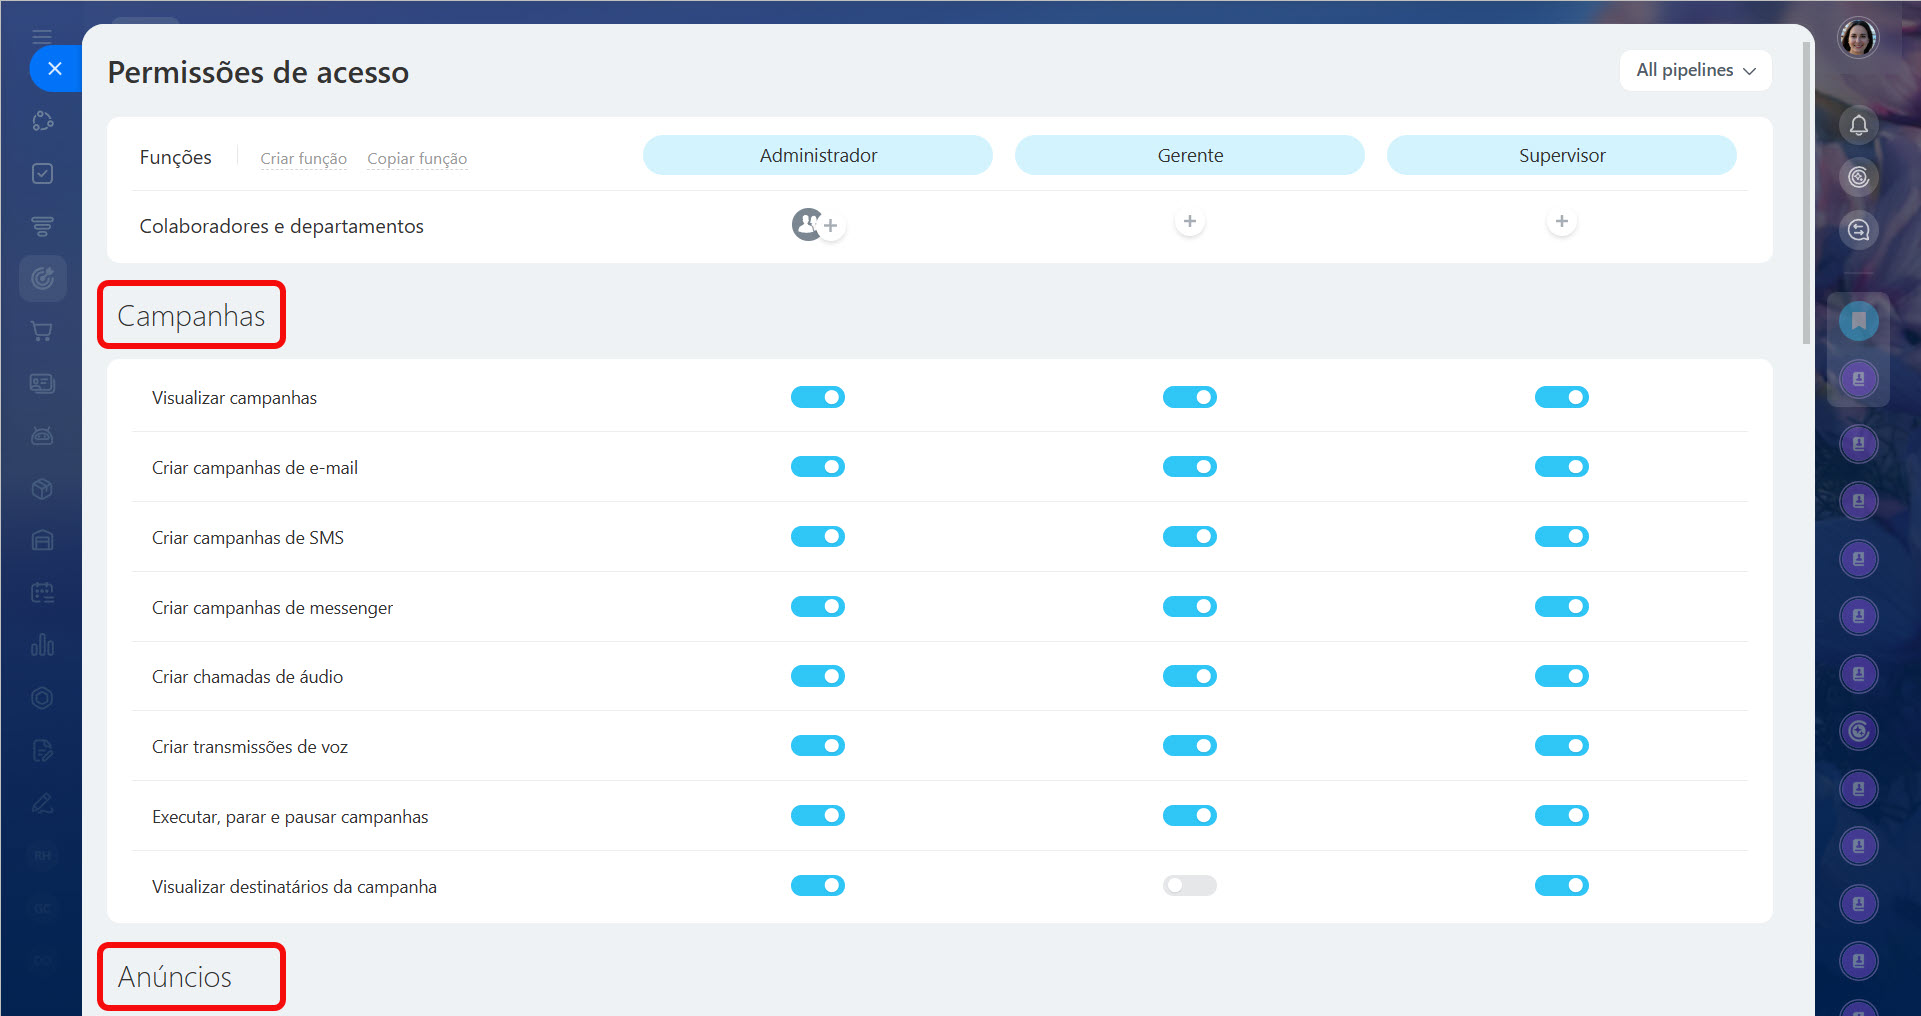
Task: Toggle Criar chamadas de áudio for Supervisor
Action: pos(1562,676)
